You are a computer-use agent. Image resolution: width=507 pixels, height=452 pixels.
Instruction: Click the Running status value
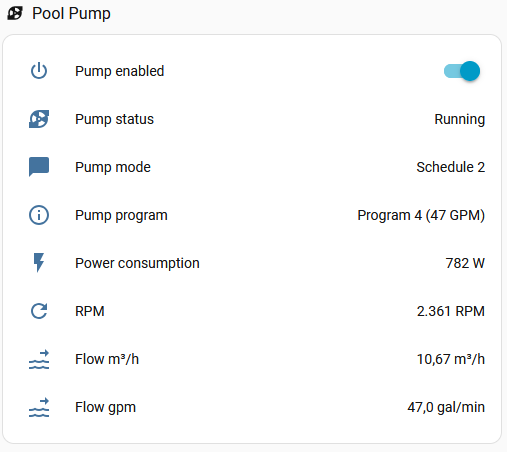[460, 119]
